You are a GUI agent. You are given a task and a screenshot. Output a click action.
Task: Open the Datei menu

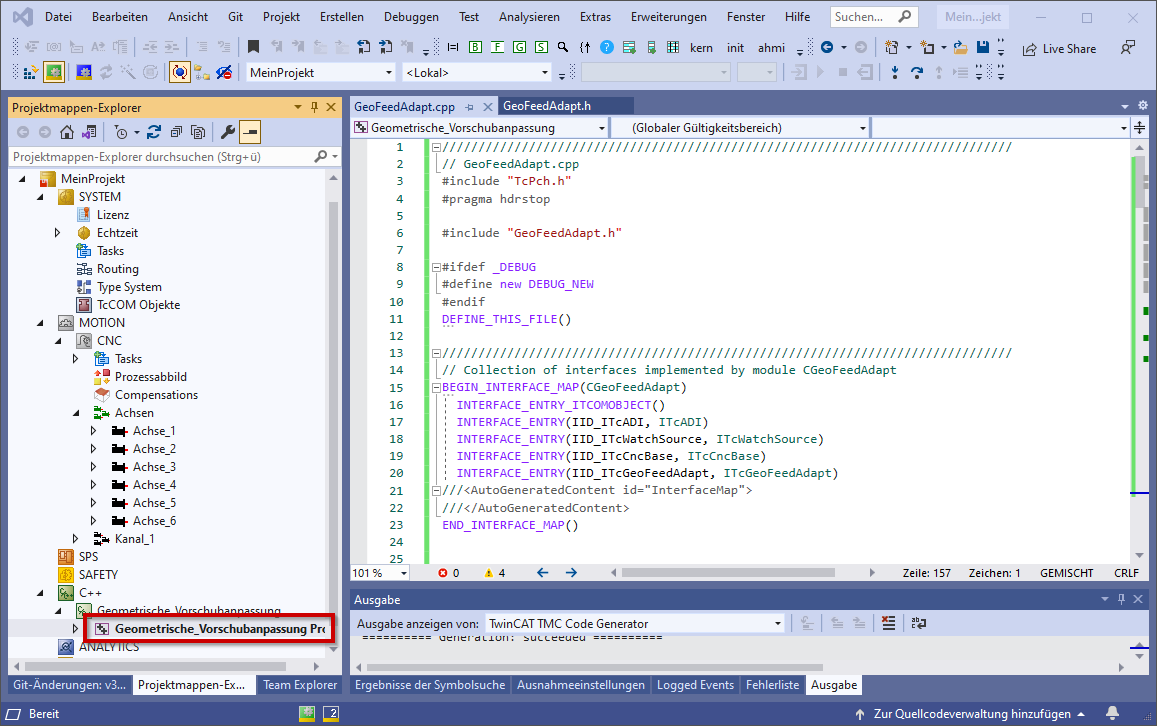coord(58,16)
